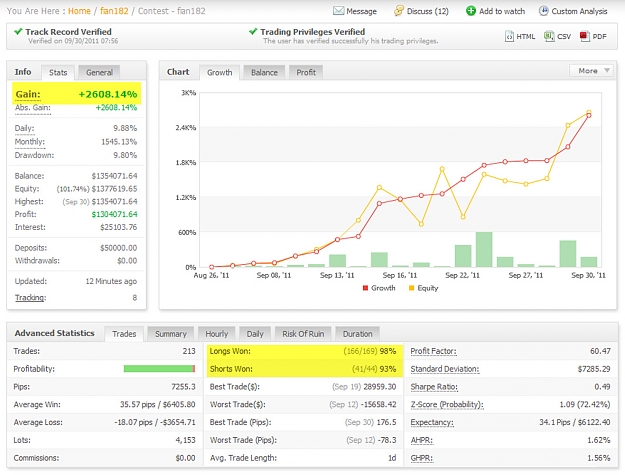
Task: Select the Growth chart tab
Action: (x=220, y=73)
